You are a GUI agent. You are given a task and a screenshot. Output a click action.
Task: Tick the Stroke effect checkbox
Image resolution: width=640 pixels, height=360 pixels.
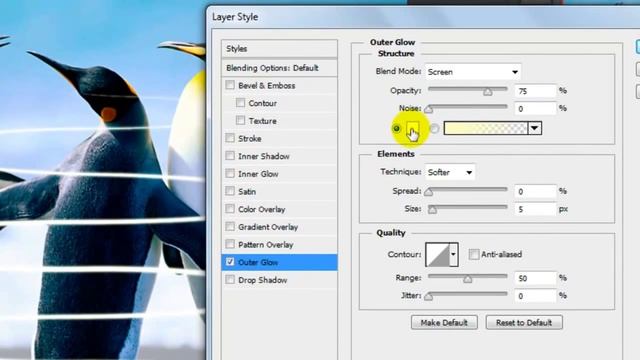(230, 138)
